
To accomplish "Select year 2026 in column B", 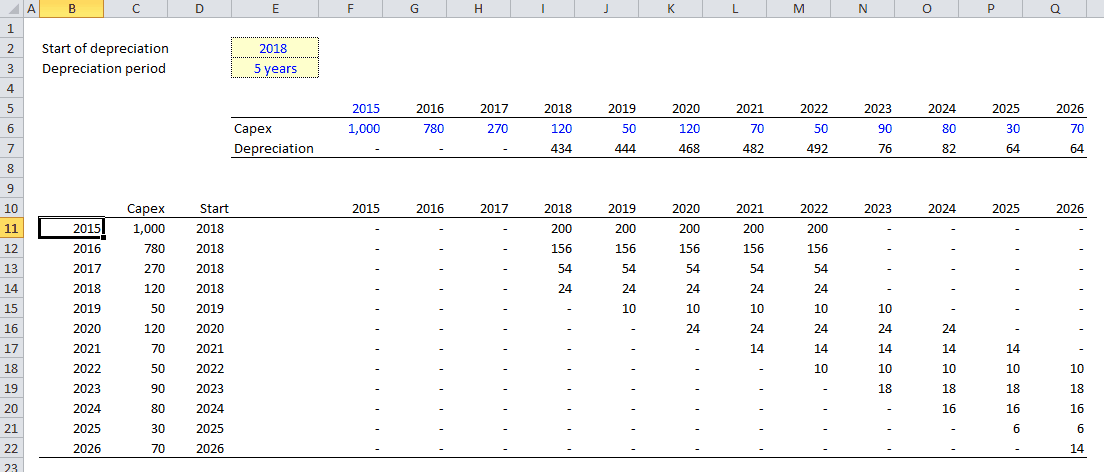I will point(87,448).
